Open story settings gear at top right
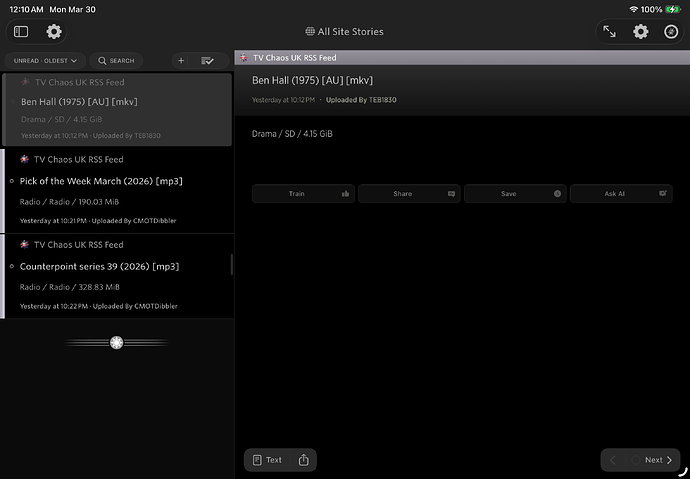Screen dimensions: 690x479 [x=641, y=32]
